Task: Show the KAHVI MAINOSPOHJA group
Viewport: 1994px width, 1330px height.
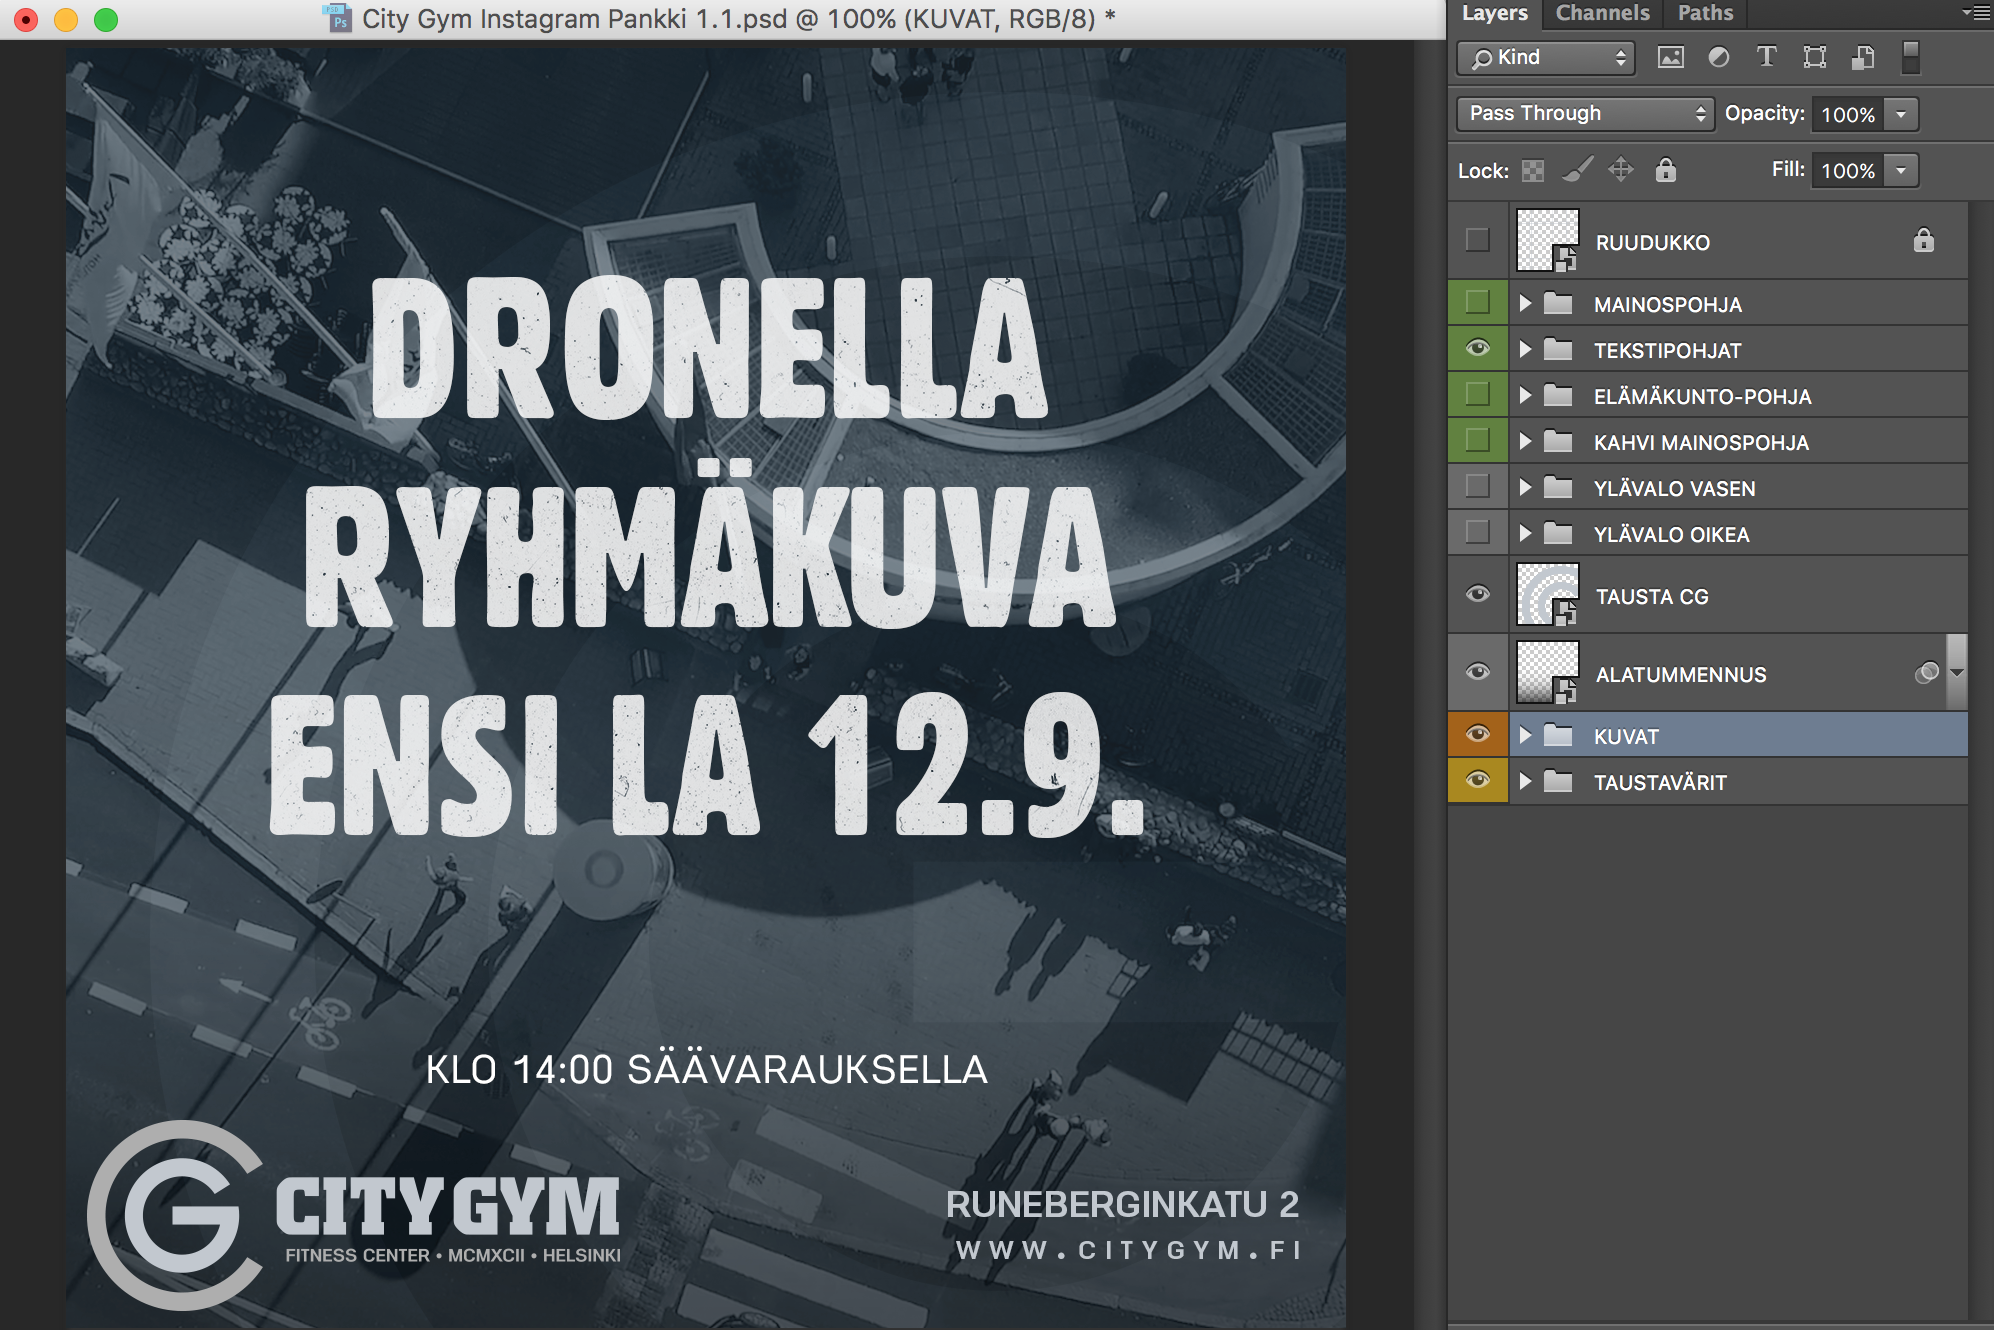Action: tap(1477, 440)
